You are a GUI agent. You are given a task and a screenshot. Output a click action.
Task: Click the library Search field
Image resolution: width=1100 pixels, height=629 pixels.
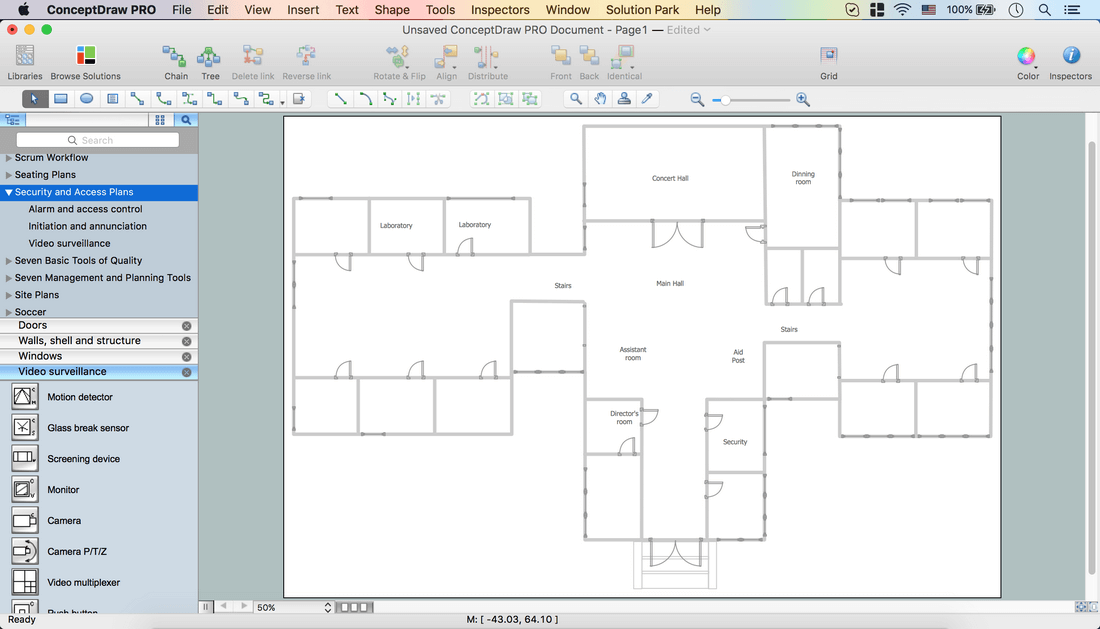(x=98, y=140)
